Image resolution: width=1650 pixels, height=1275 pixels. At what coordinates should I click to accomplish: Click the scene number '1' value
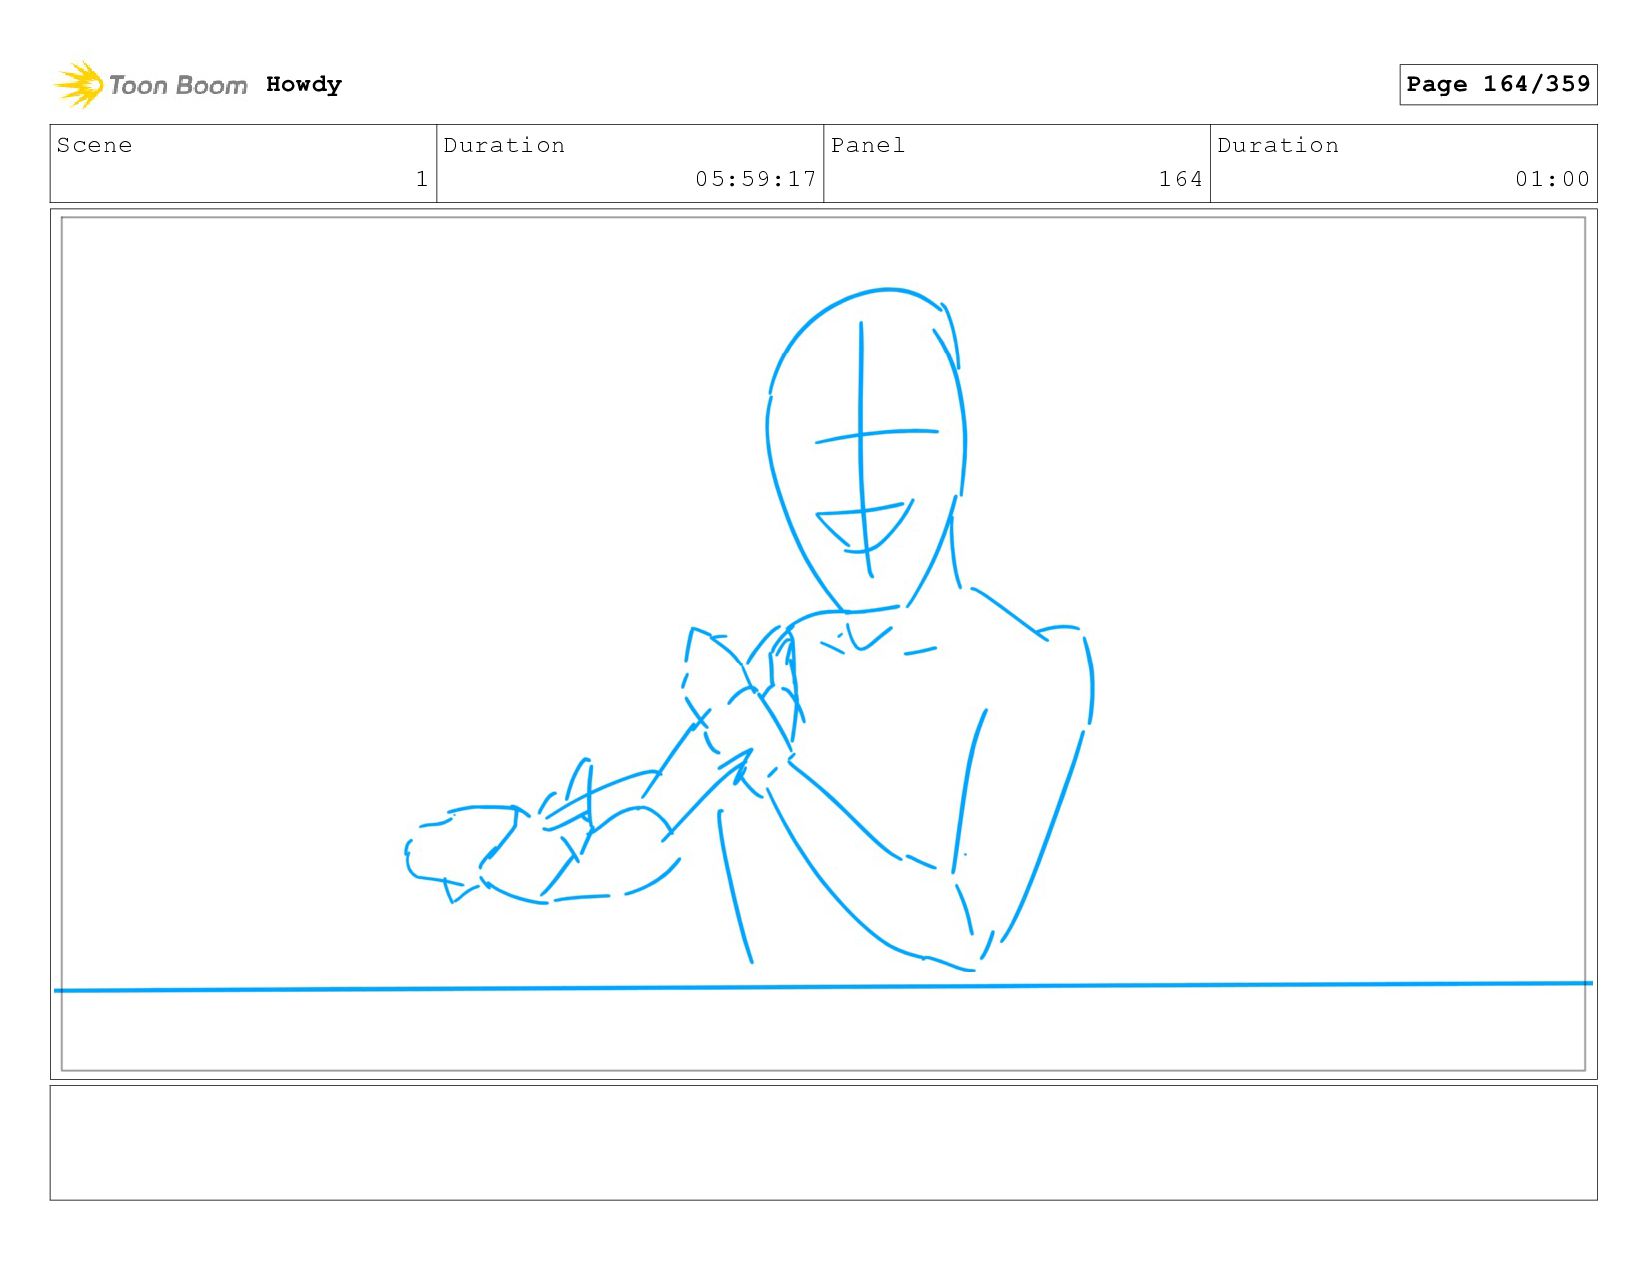[422, 179]
